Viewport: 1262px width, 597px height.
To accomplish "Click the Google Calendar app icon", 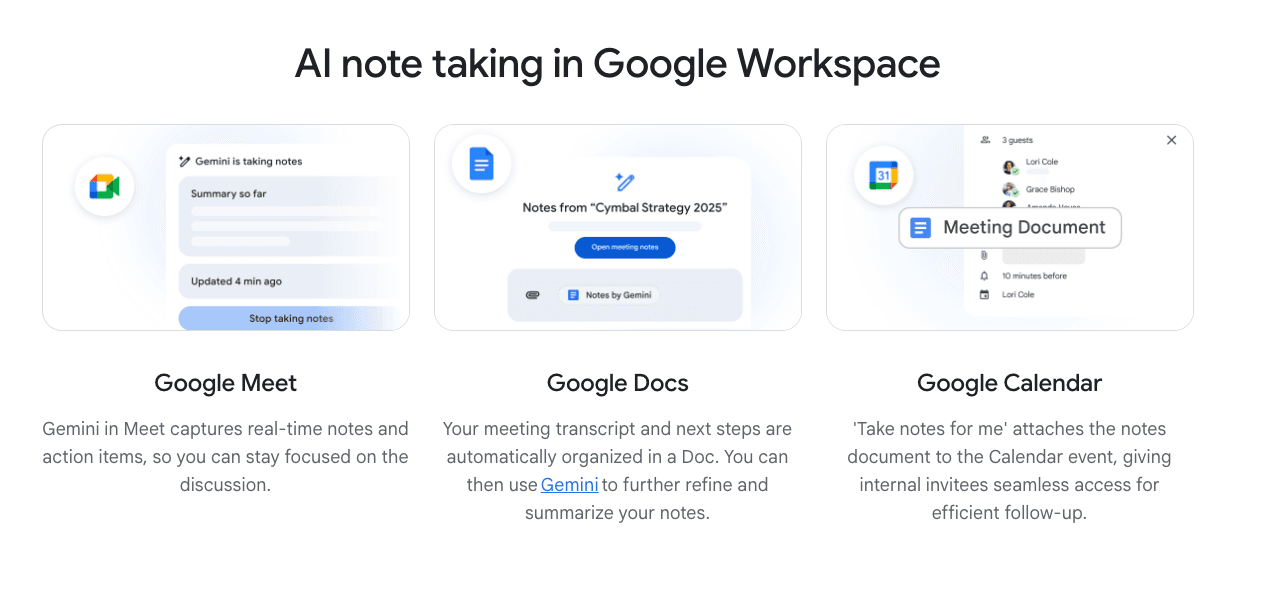I will point(883,176).
